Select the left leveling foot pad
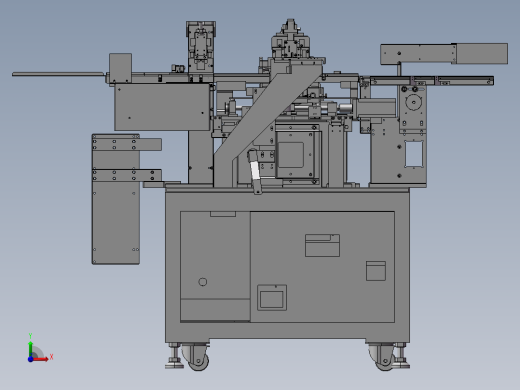 (x=174, y=366)
